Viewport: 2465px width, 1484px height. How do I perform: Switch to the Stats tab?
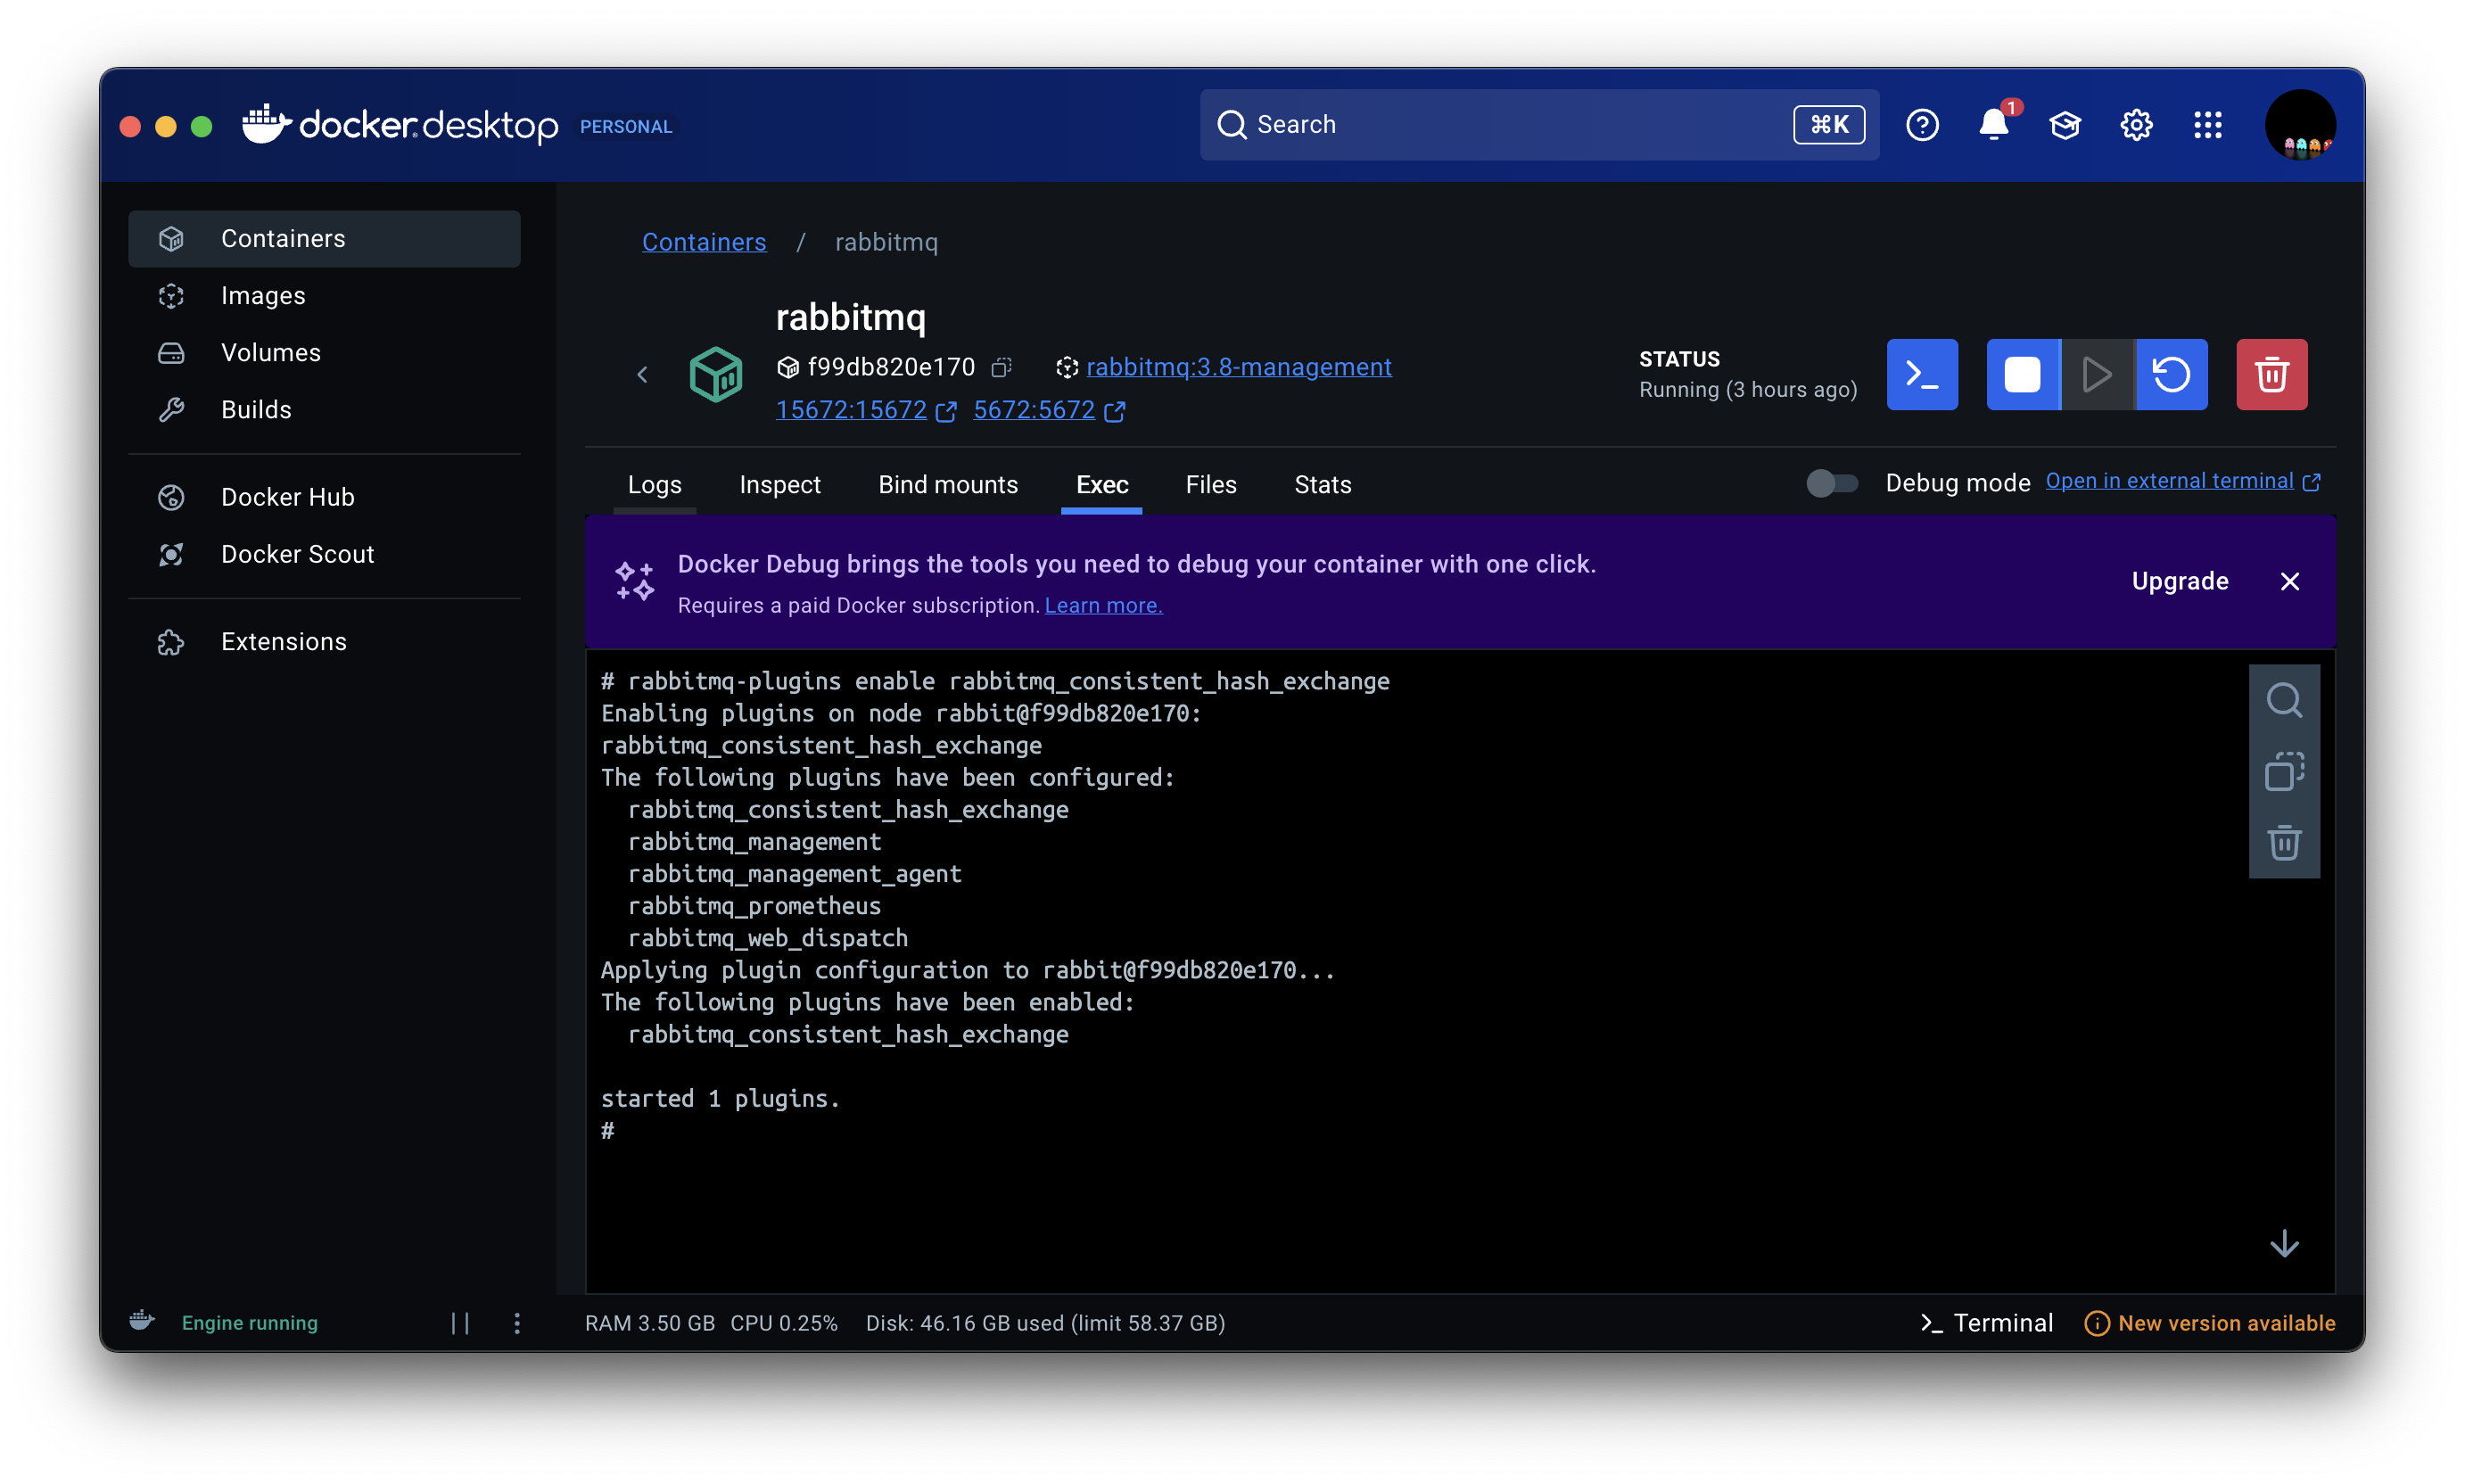click(x=1322, y=485)
